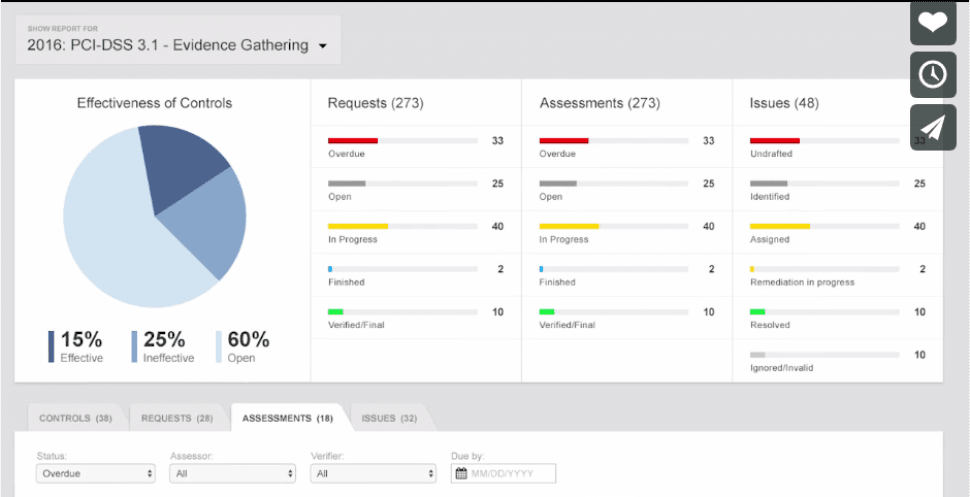The height and width of the screenshot is (497, 970).
Task: Click the Effective legend color swatch
Action: tap(51, 347)
